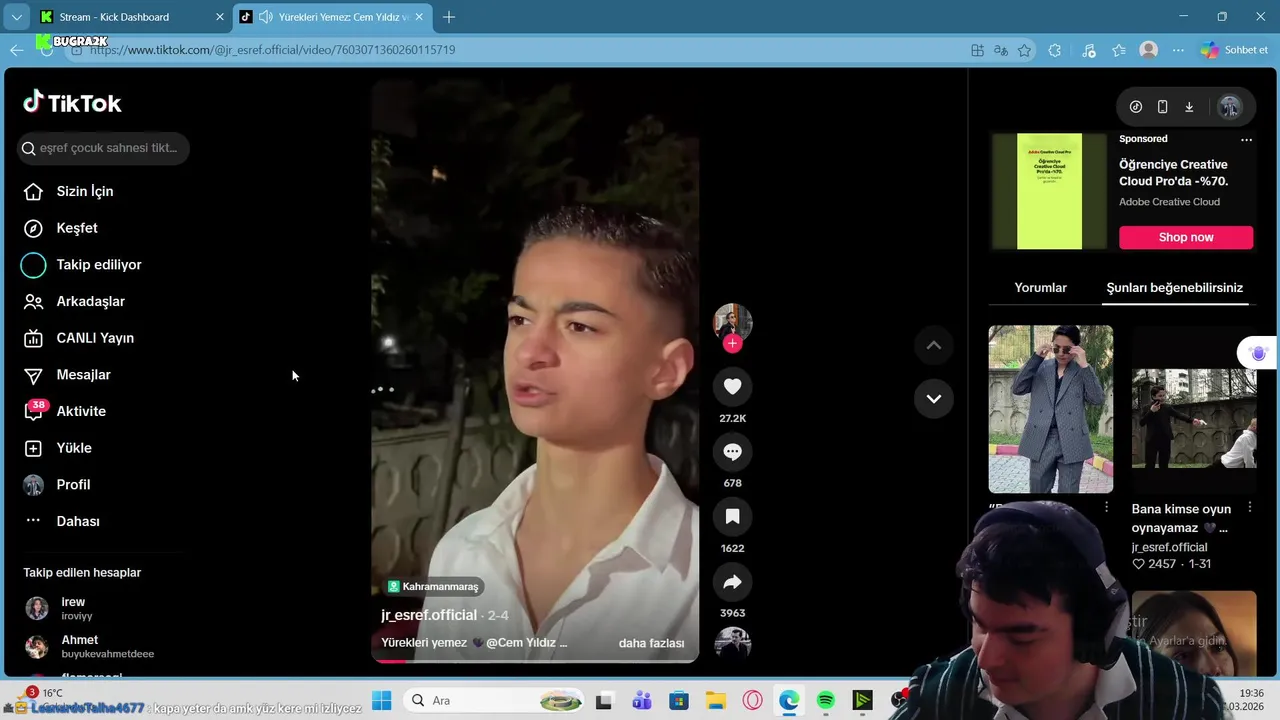This screenshot has width=1280, height=720.
Task: Click download desktop app icon
Action: click(x=1189, y=107)
